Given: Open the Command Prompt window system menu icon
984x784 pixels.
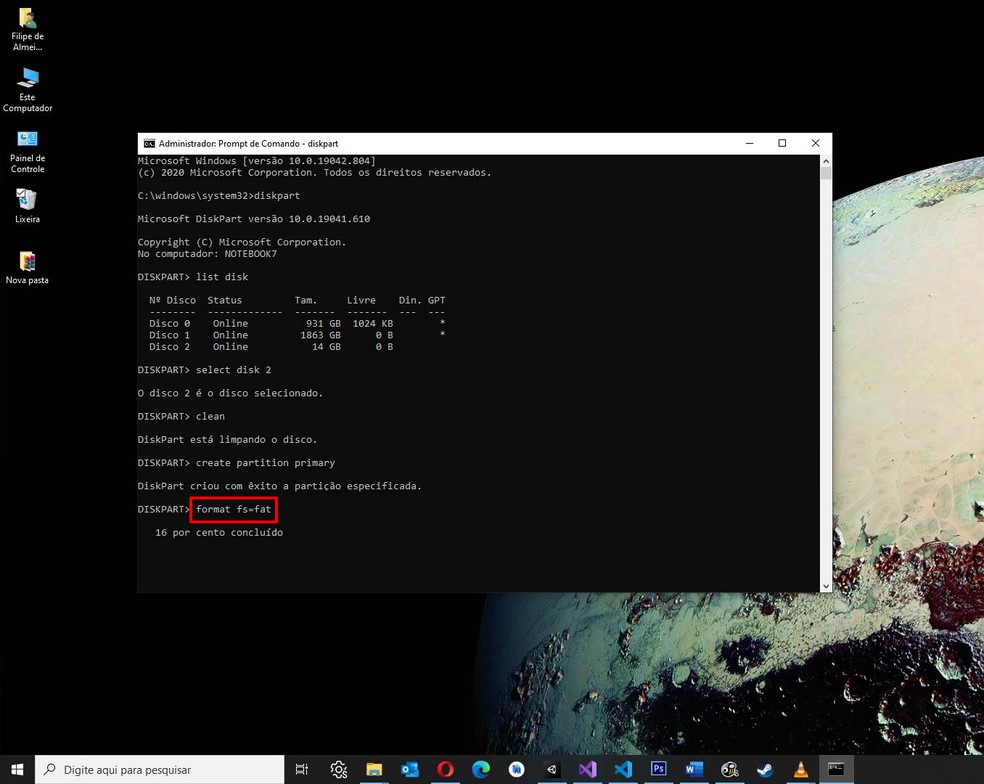Looking at the screenshot, I should coord(149,144).
